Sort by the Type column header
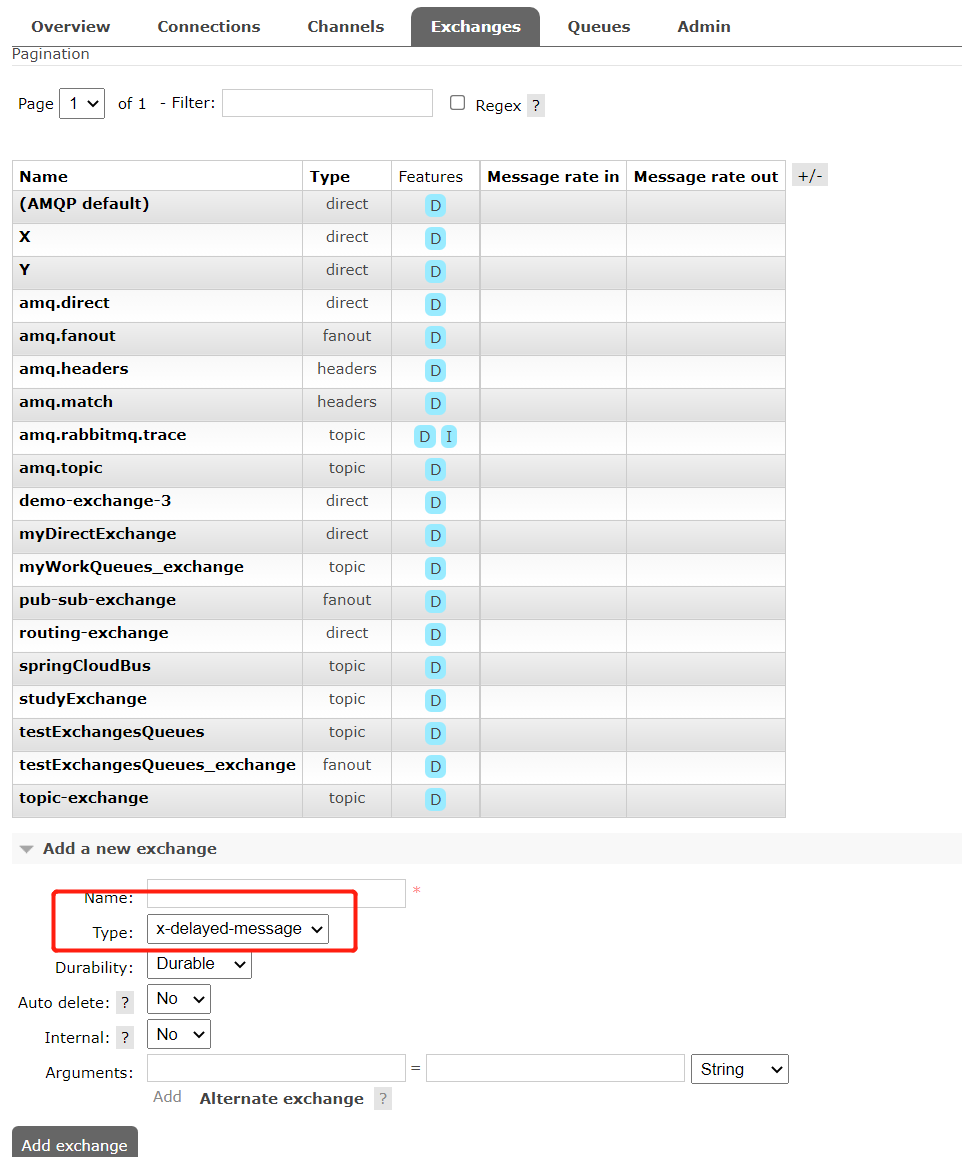The width and height of the screenshot is (962, 1157). coord(330,176)
